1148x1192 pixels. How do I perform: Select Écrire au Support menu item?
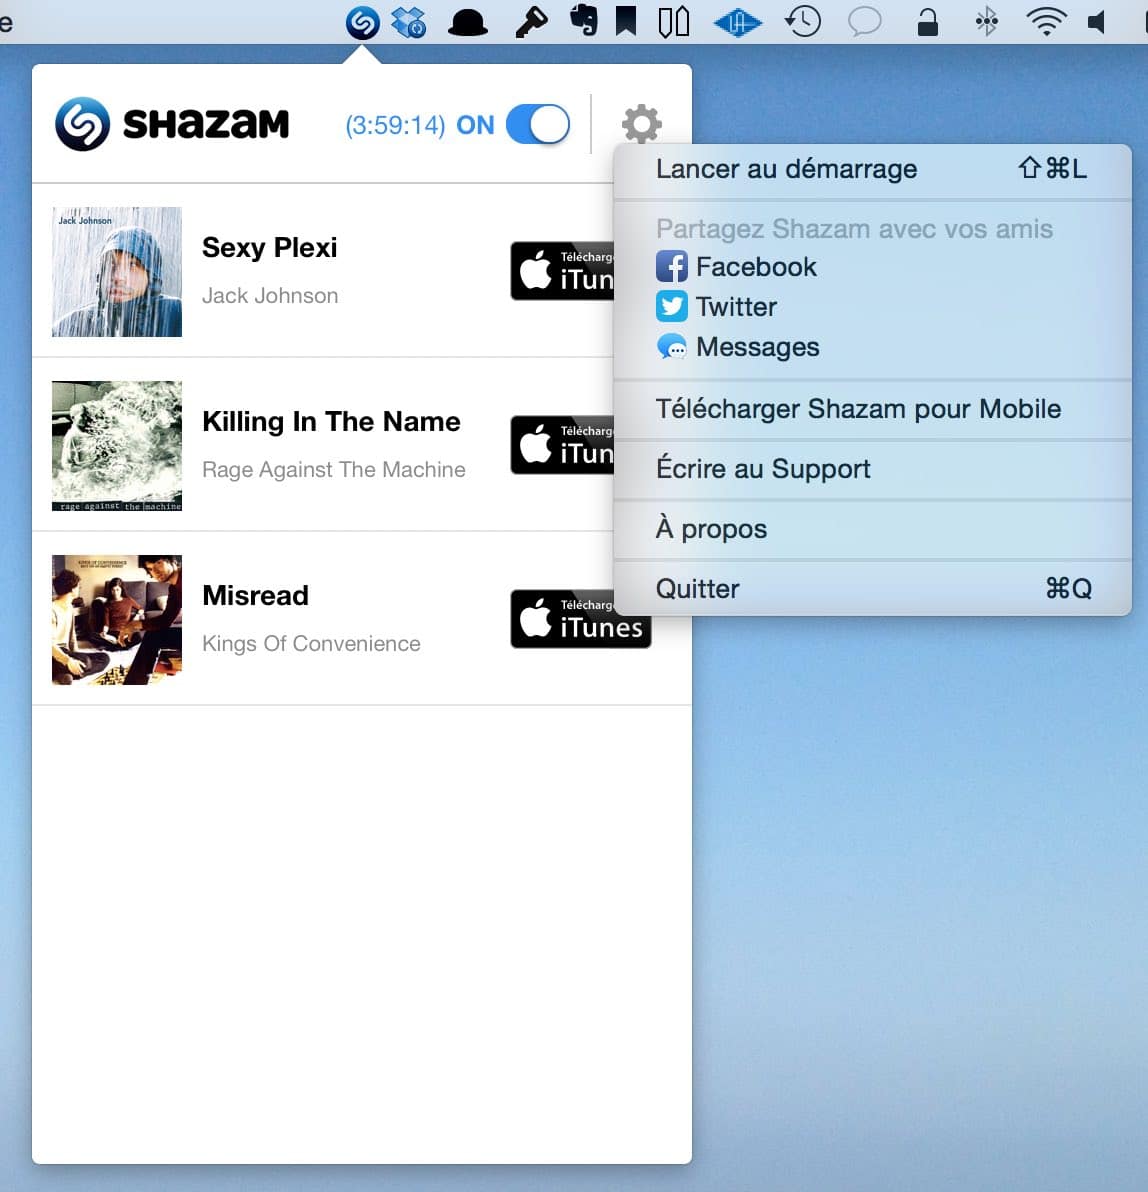872,469
